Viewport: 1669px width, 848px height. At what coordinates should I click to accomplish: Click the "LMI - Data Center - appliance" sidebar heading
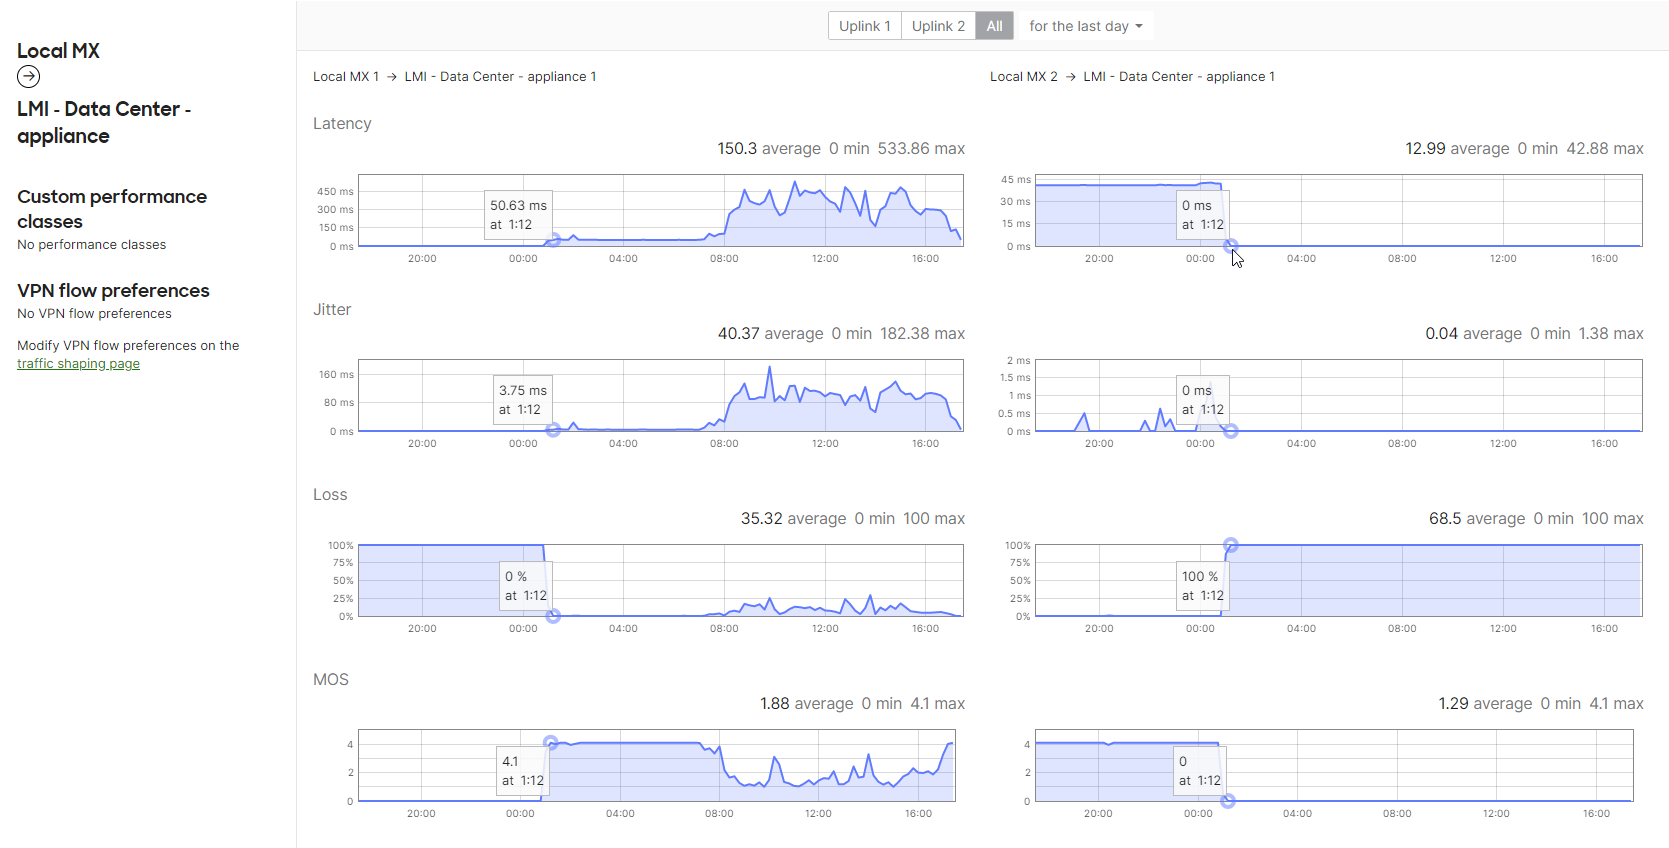104,122
